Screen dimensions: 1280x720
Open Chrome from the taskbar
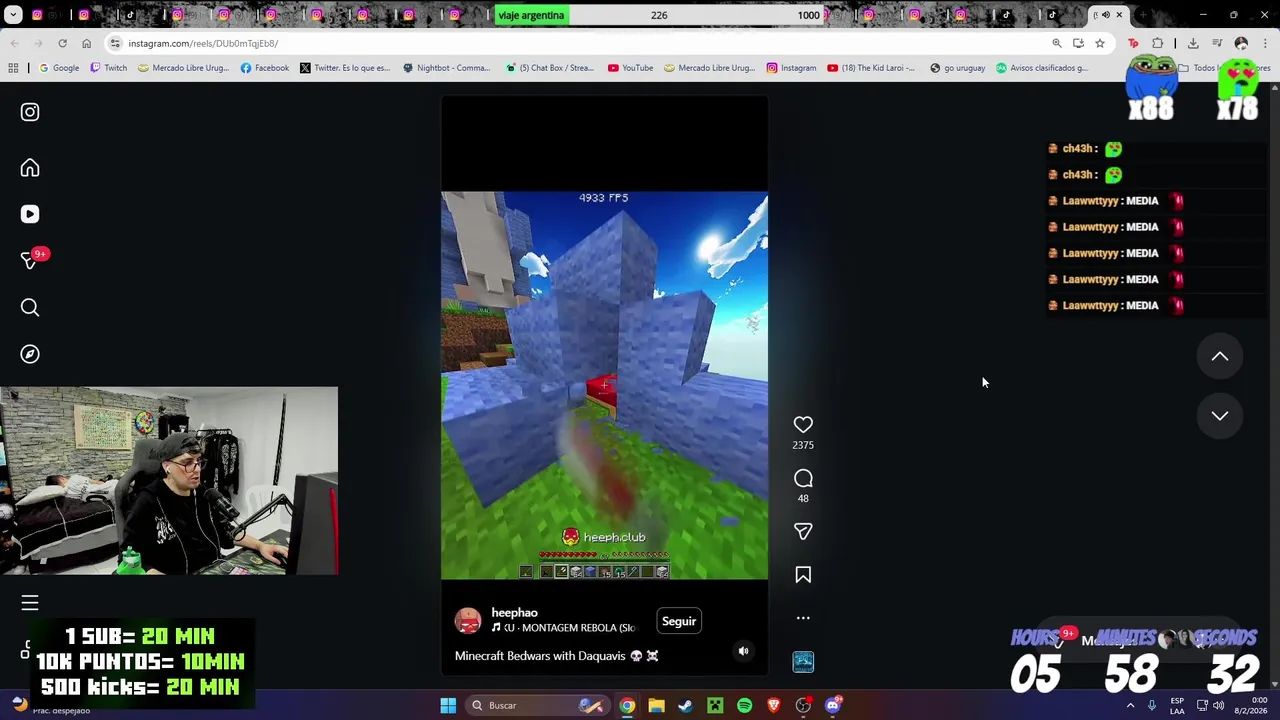pyautogui.click(x=626, y=705)
